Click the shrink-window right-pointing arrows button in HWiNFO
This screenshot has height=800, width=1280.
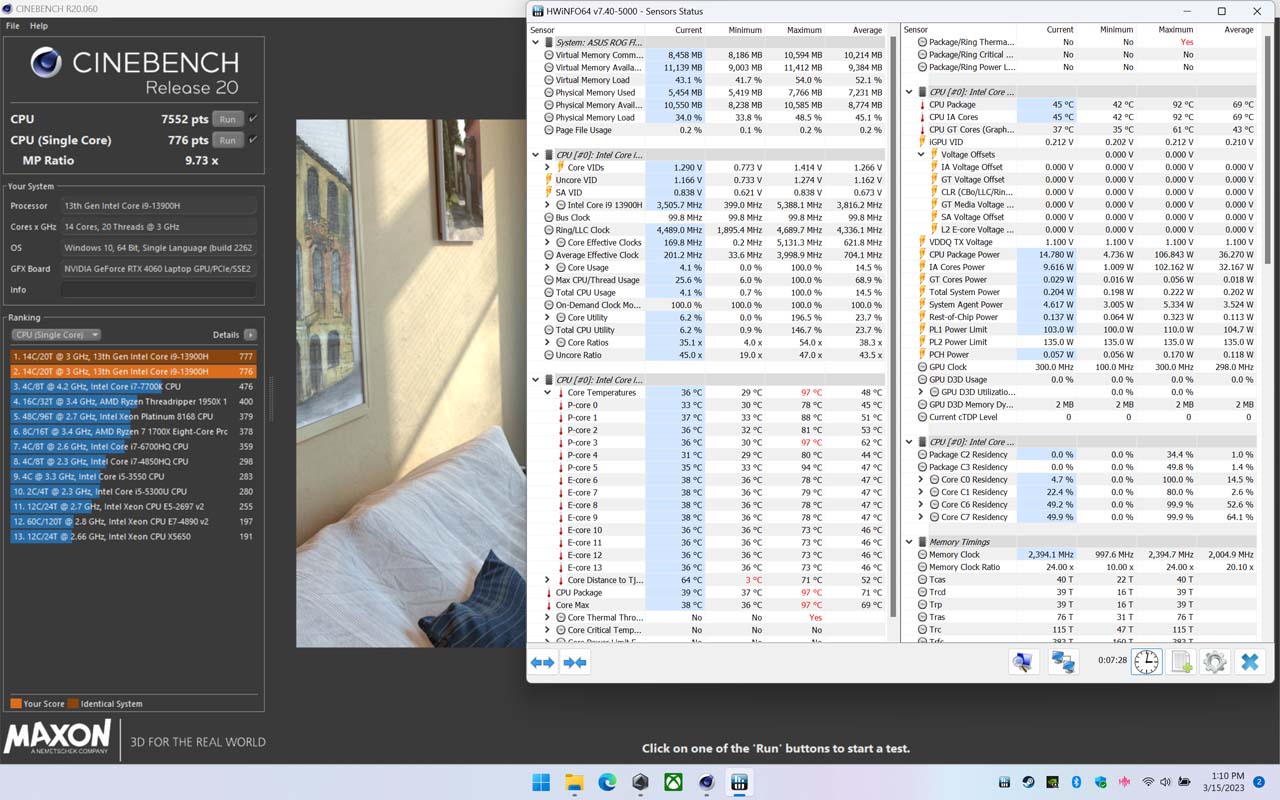click(x=575, y=662)
